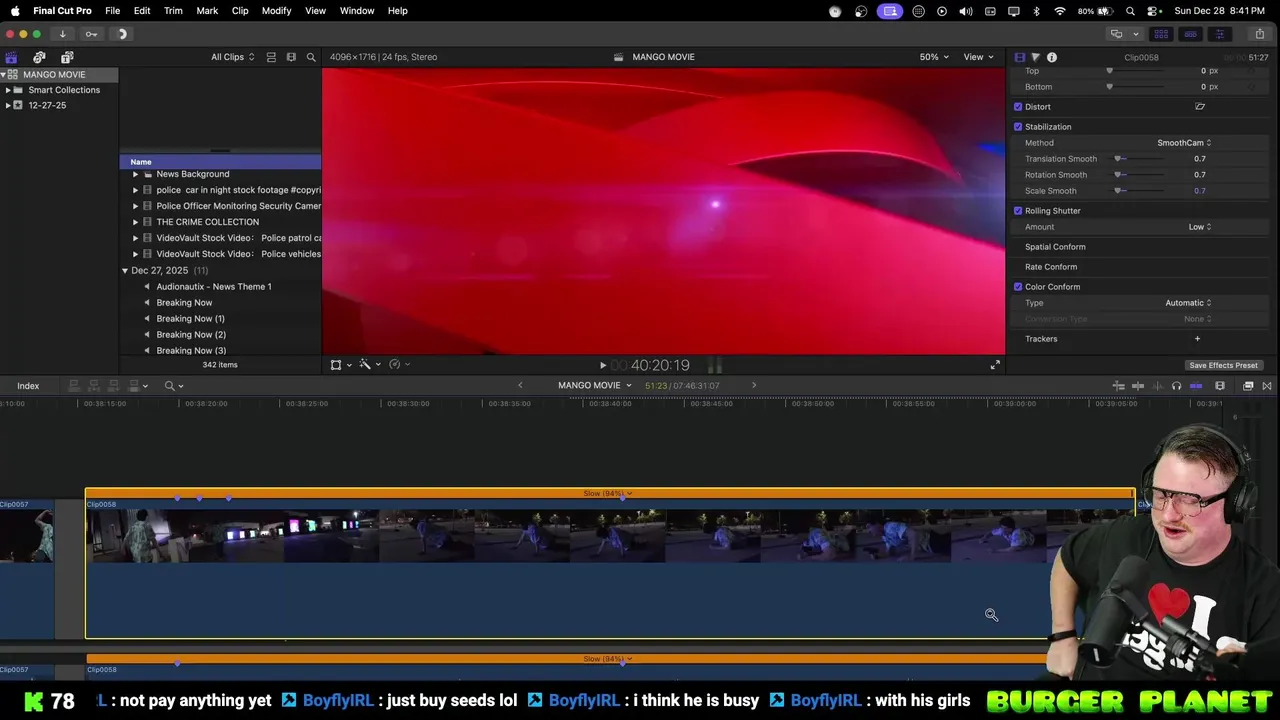This screenshot has height=720, width=1280.
Task: Show the Libraries sidebar clapper icon
Action: click(11, 57)
